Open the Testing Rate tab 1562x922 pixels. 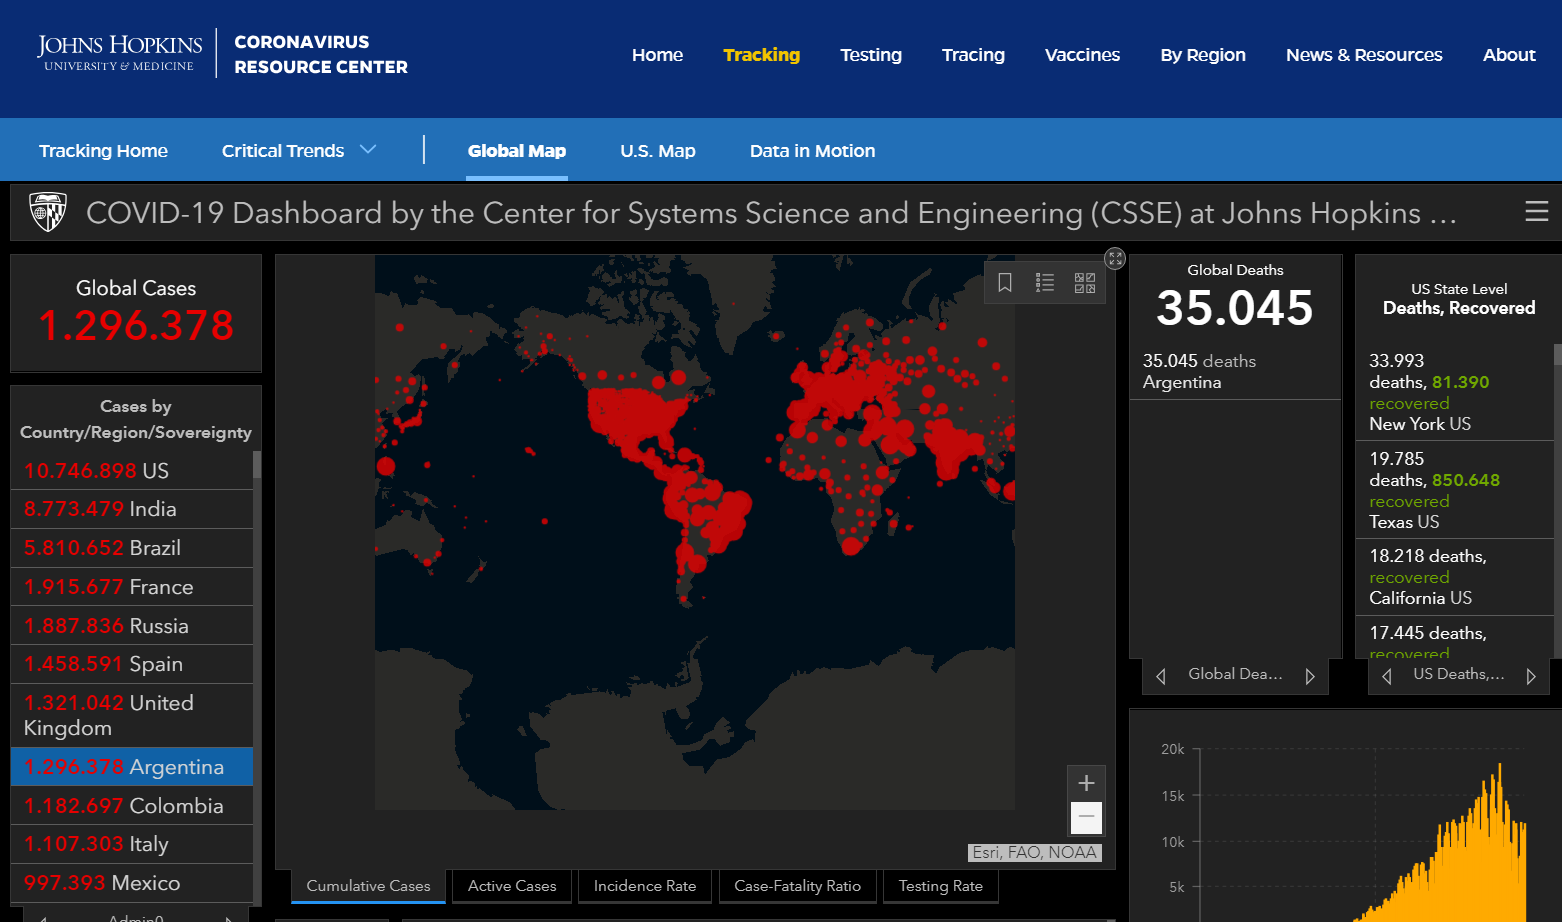[941, 886]
